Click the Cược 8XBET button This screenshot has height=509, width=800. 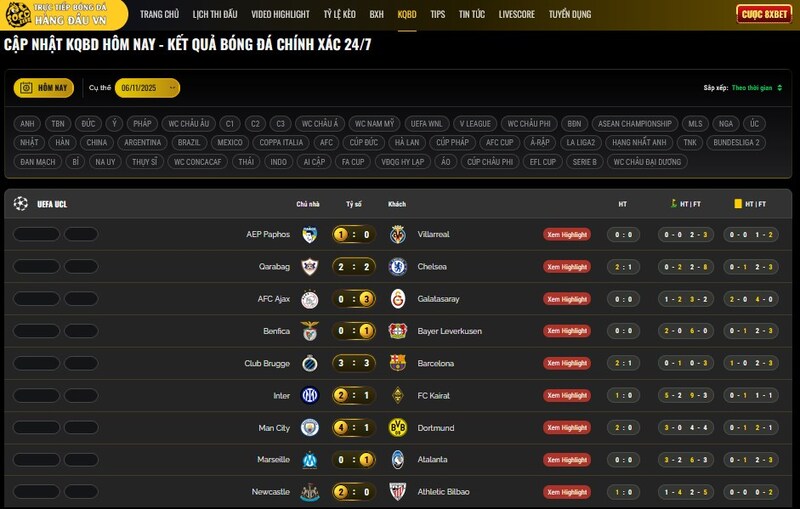[764, 14]
